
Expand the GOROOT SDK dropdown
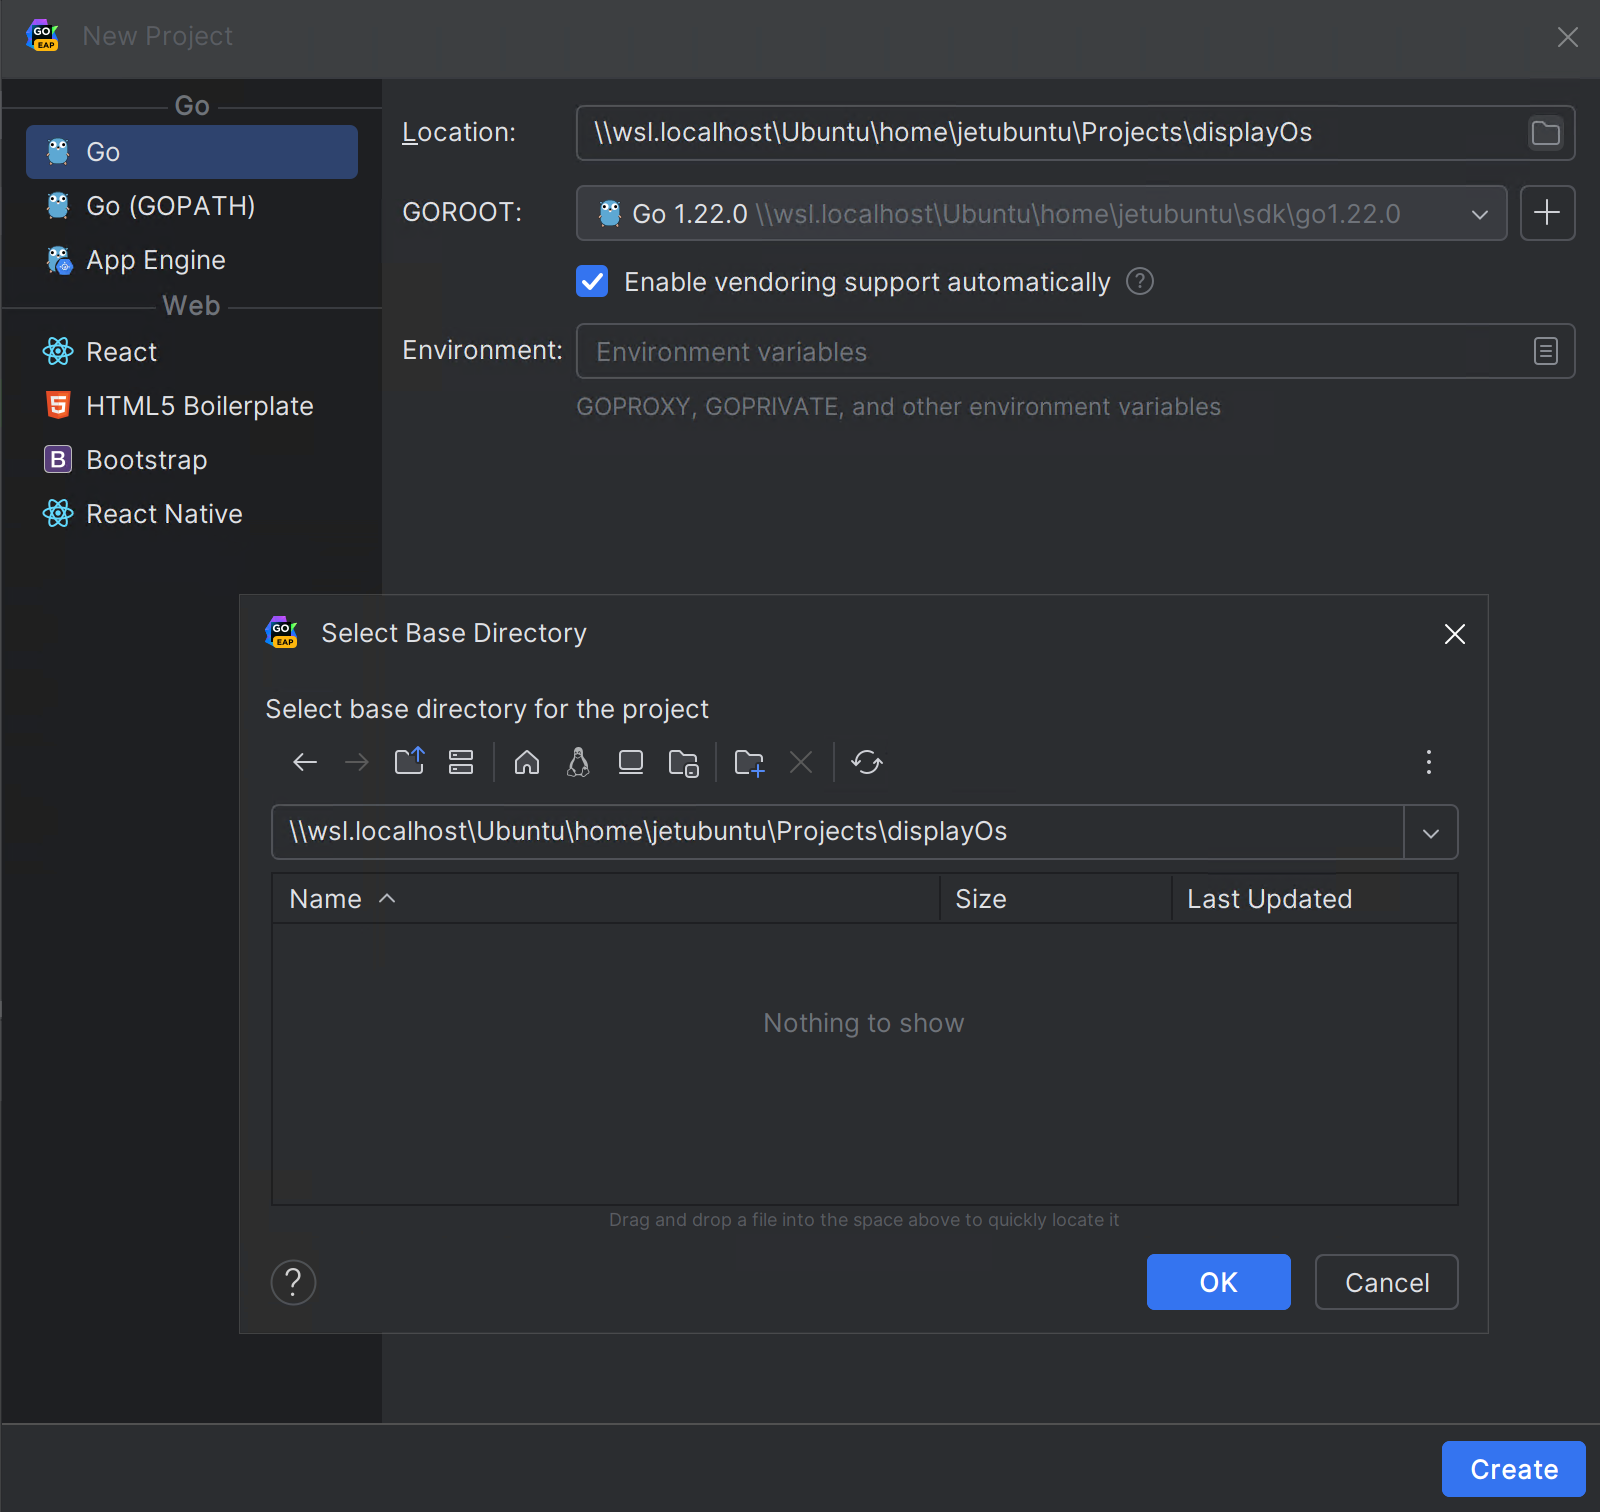tap(1480, 213)
